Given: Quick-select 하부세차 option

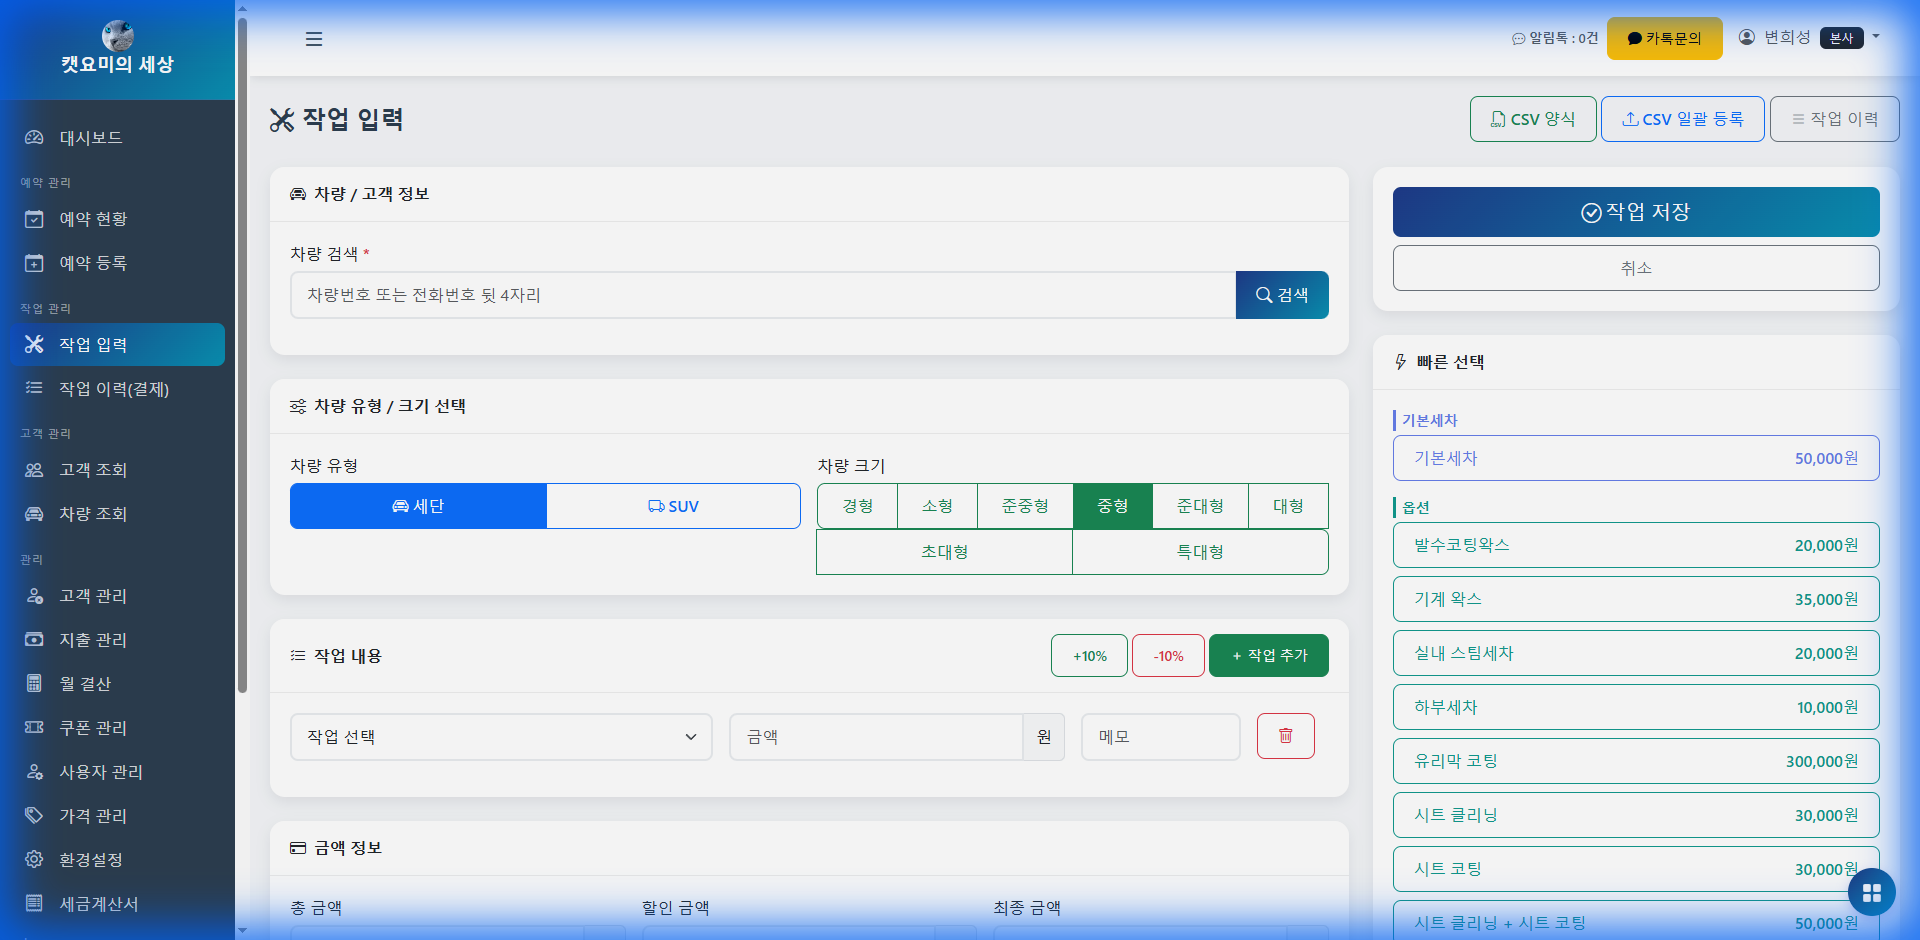Looking at the screenshot, I should click(1636, 707).
